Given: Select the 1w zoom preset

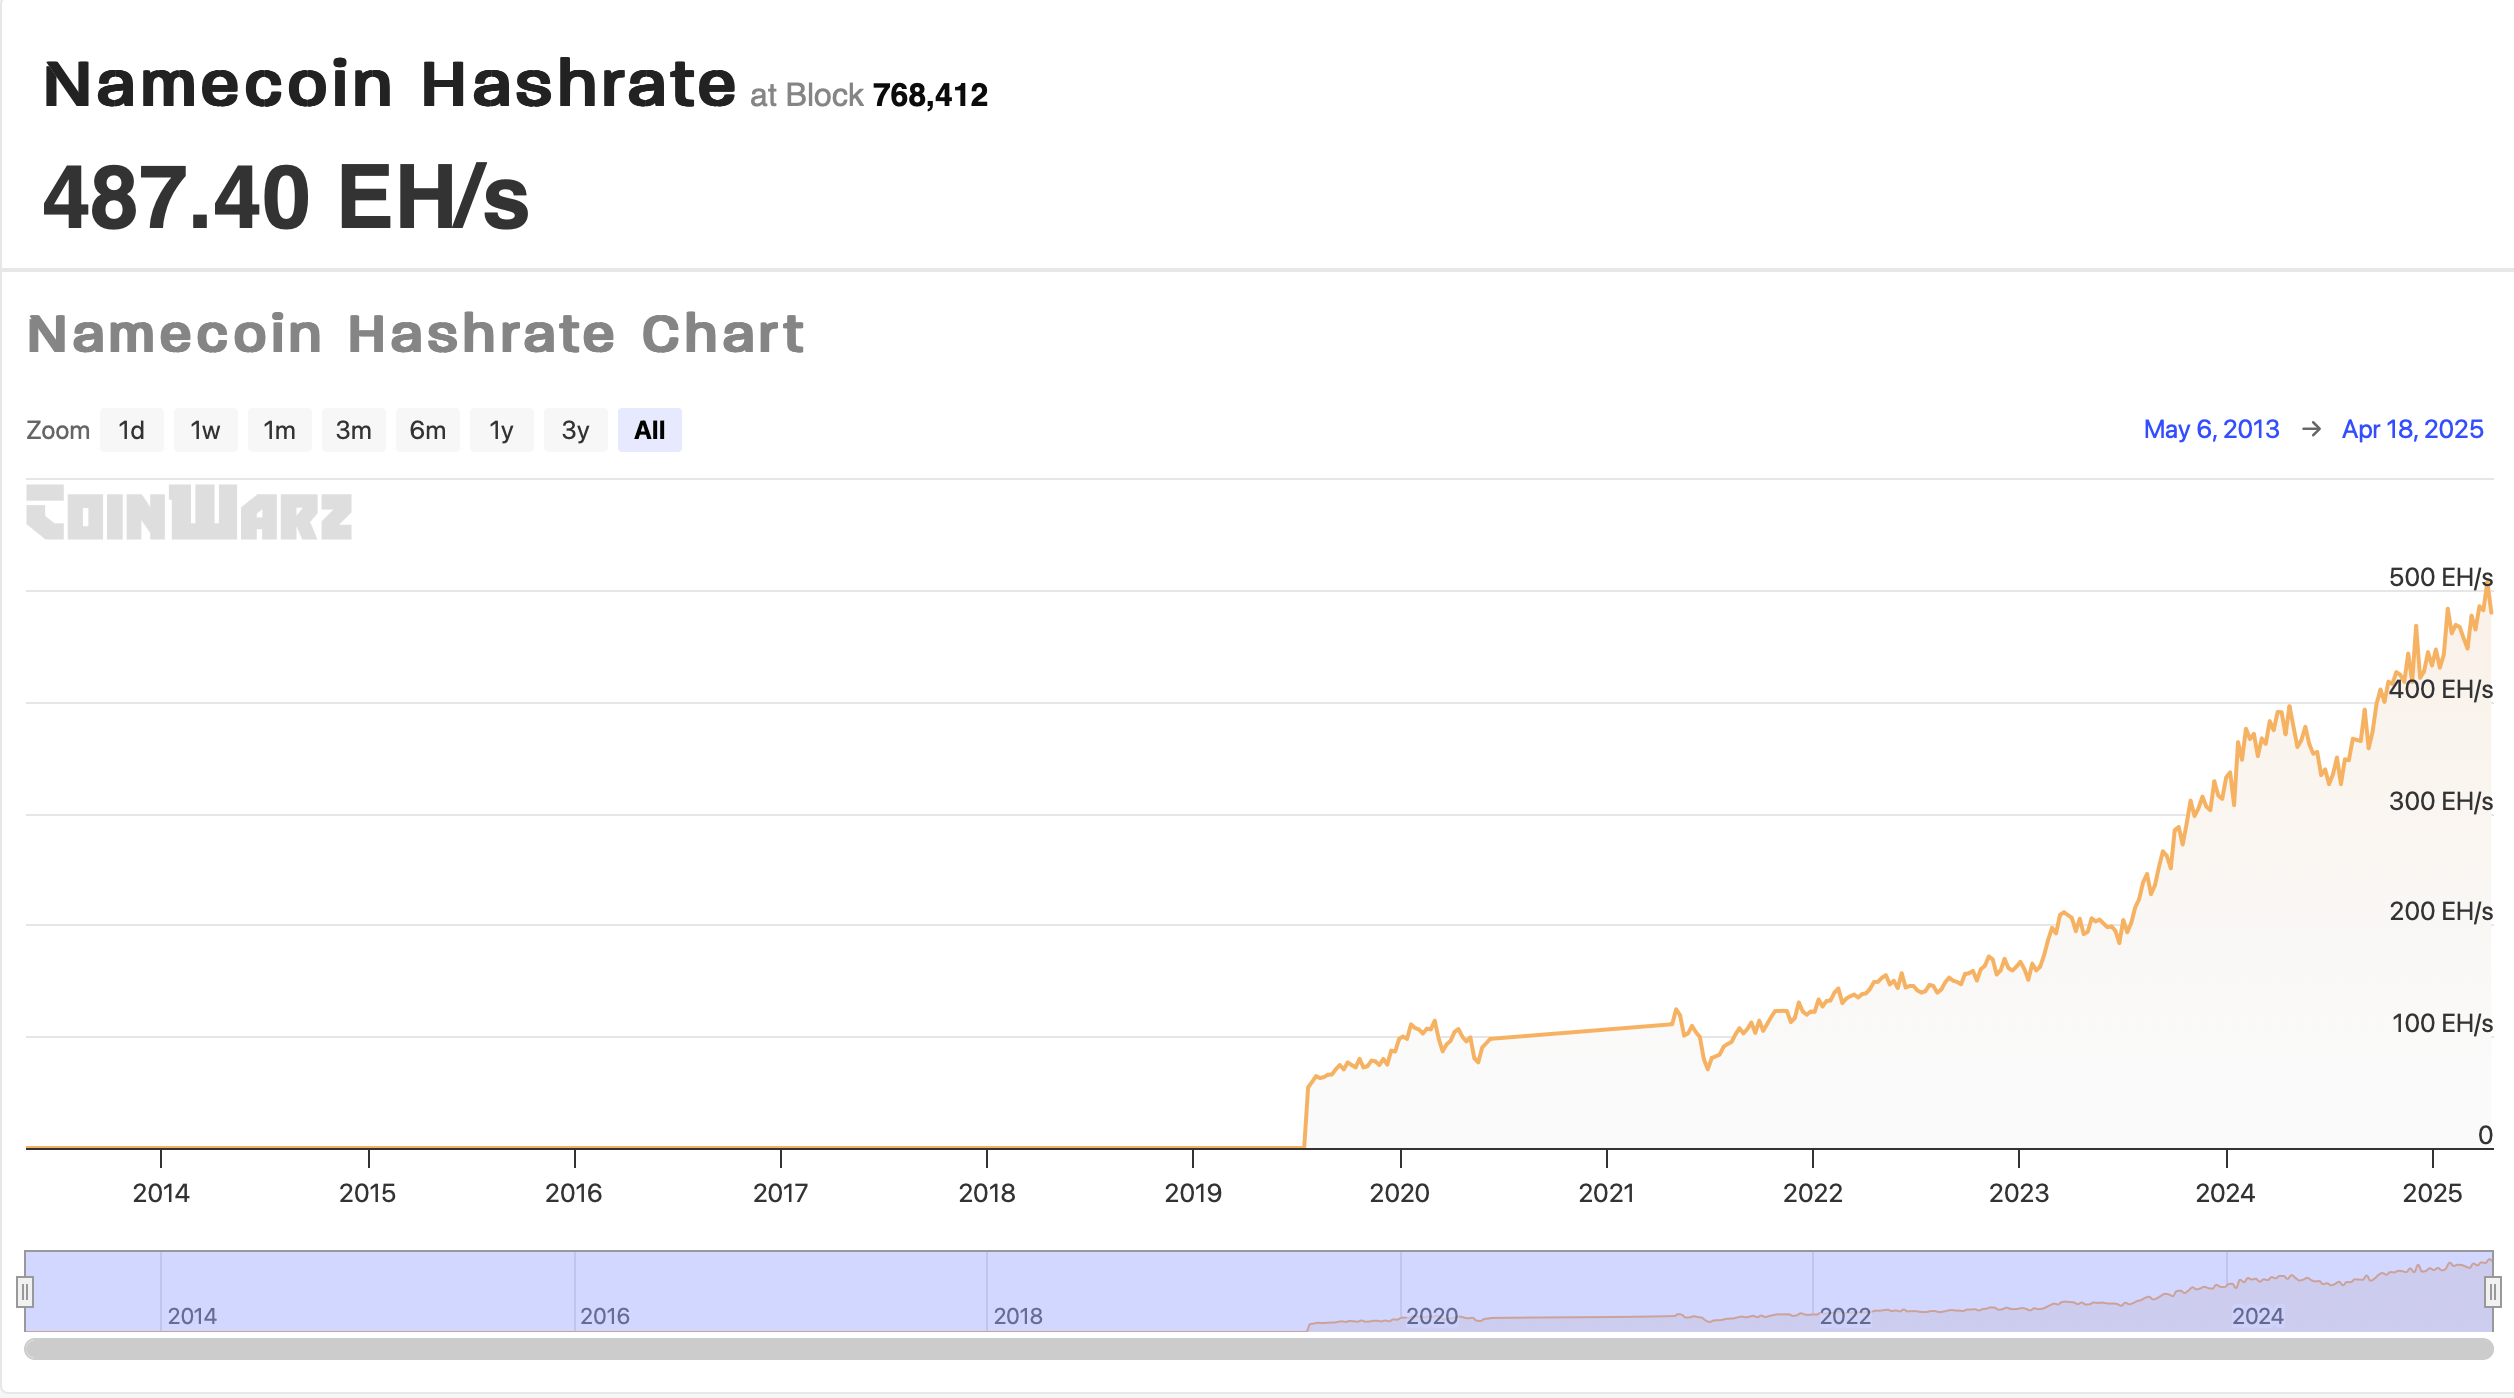Looking at the screenshot, I should [x=205, y=430].
